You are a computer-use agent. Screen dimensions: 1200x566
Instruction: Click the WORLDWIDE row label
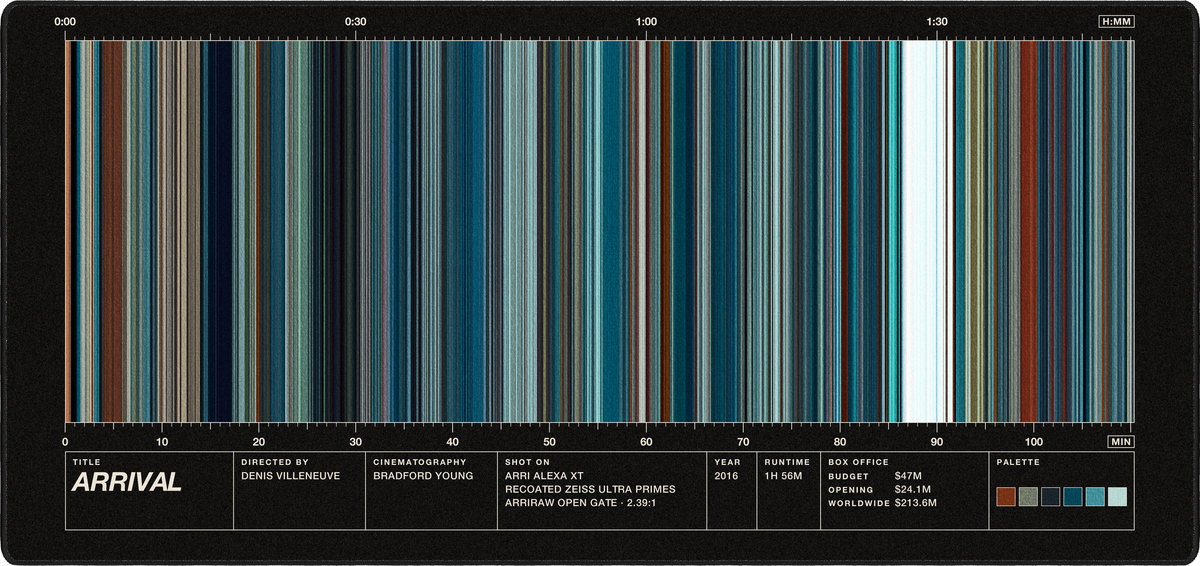pos(859,504)
